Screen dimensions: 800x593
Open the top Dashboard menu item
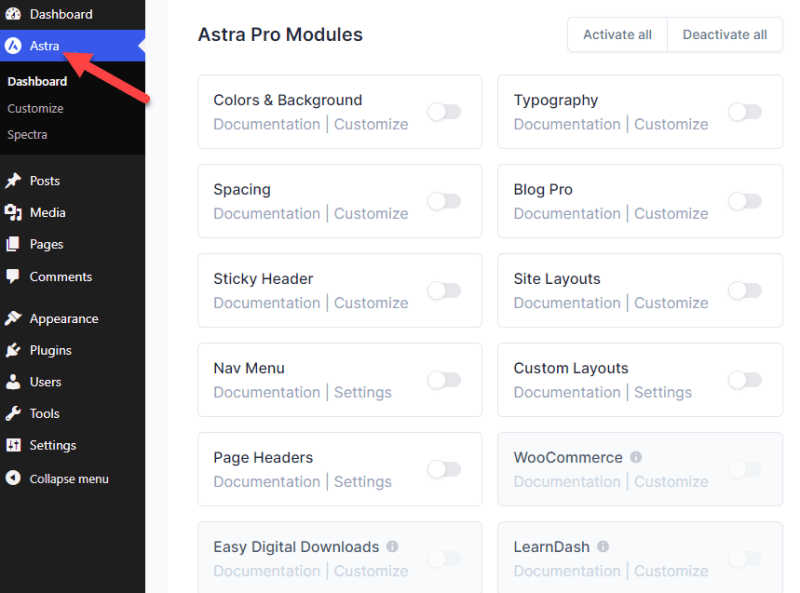coord(72,14)
